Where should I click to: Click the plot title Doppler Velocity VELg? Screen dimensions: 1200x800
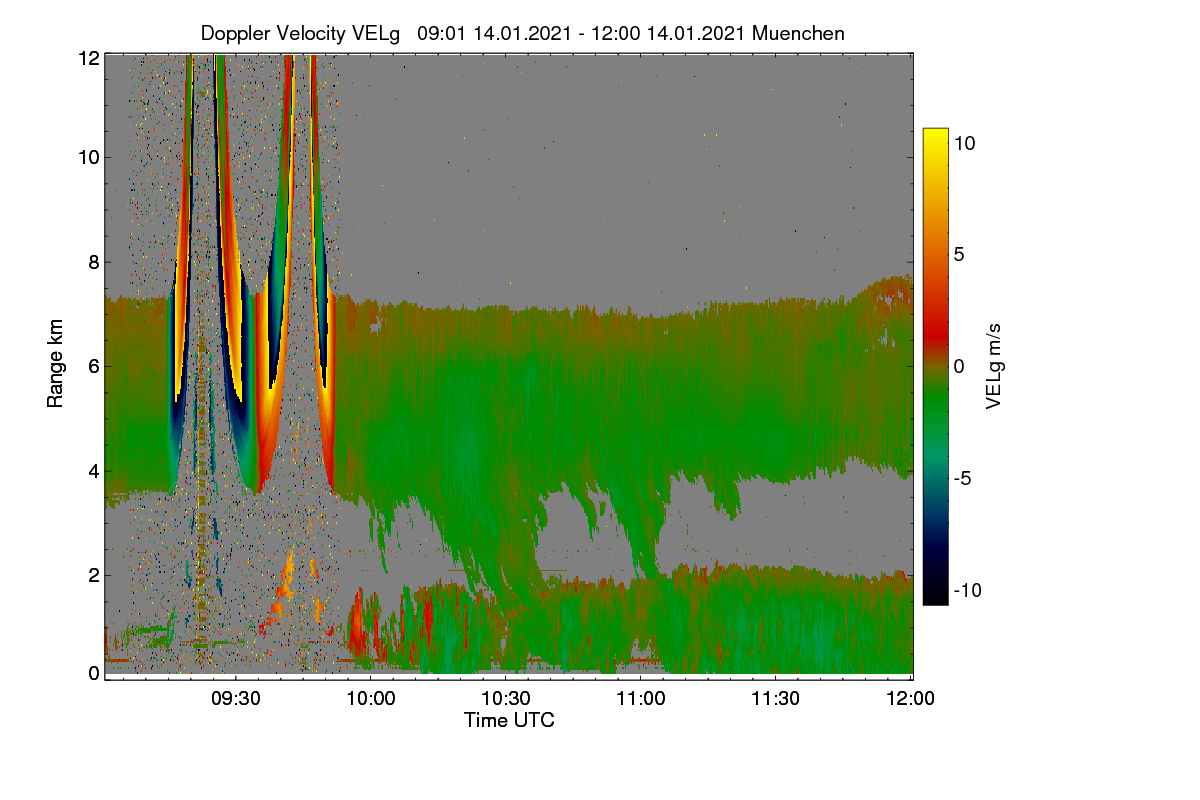[300, 33]
